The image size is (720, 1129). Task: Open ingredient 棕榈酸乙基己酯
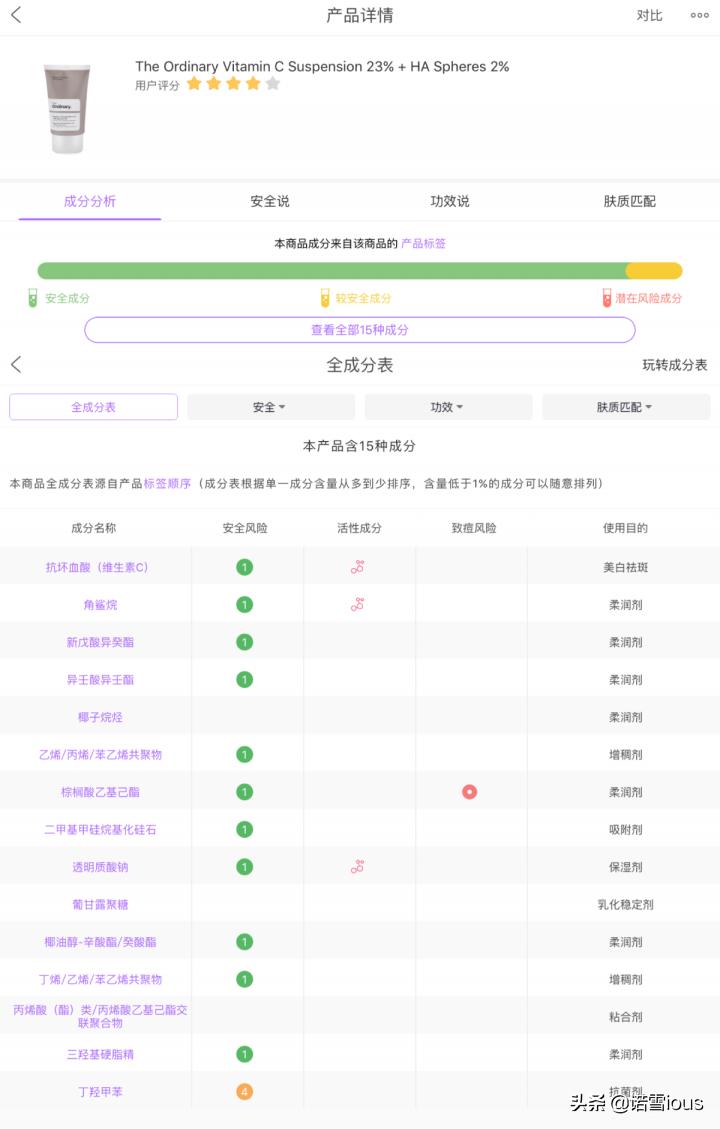click(100, 792)
